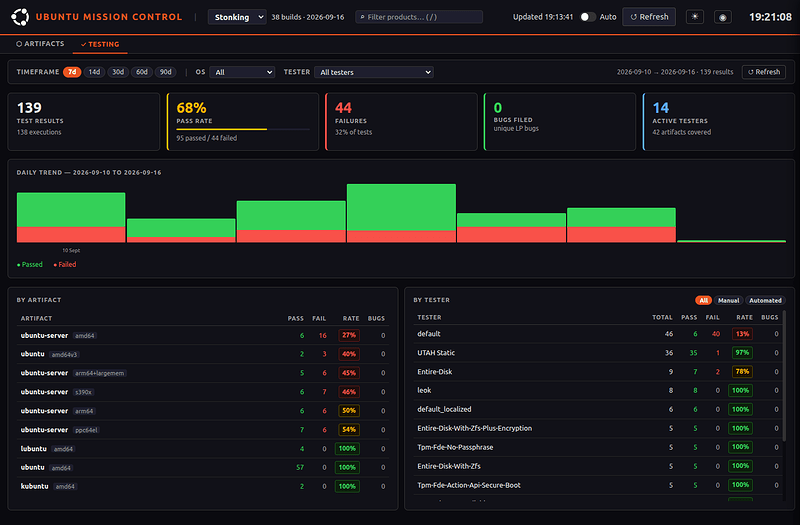Select the Tpm-Fde-No-Passphrase tester row
Screen dimensions: 800x525
tap(597, 447)
